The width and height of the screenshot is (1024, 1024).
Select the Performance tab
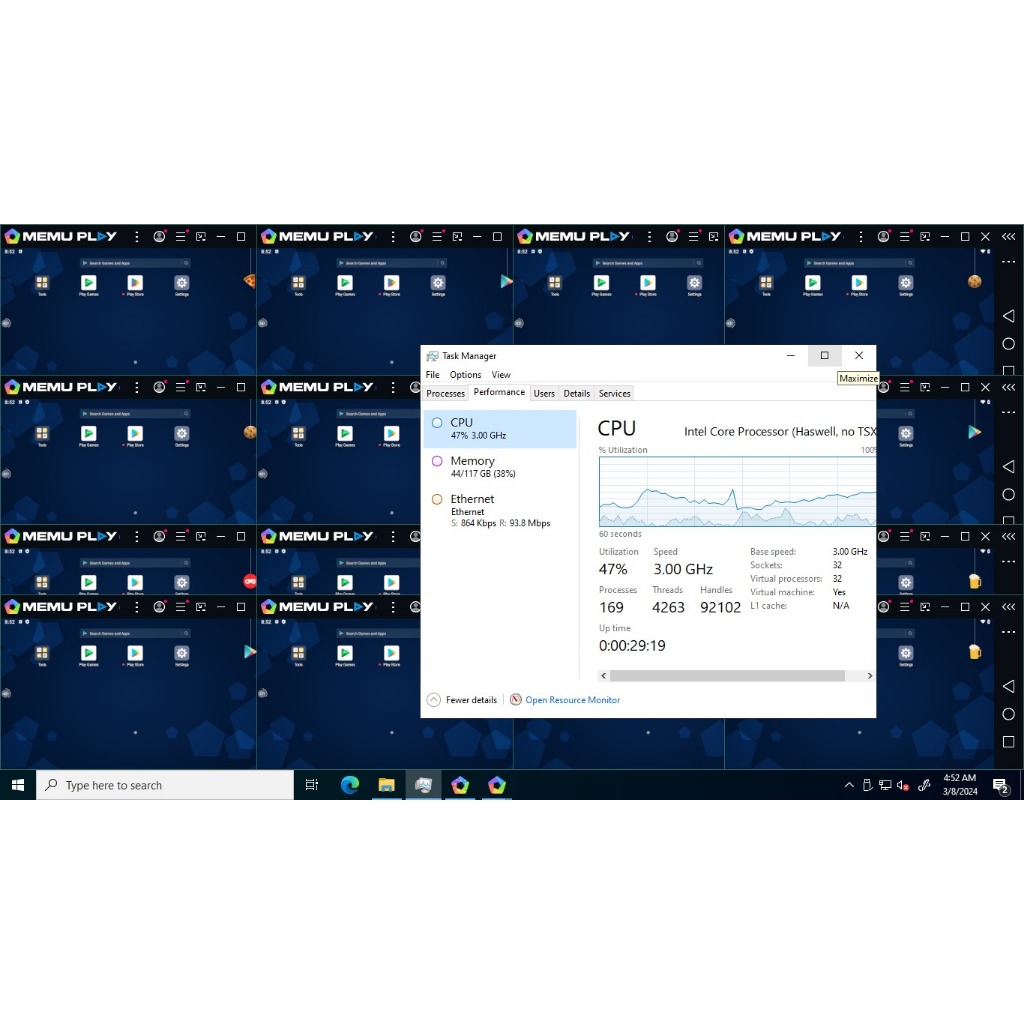coord(499,392)
